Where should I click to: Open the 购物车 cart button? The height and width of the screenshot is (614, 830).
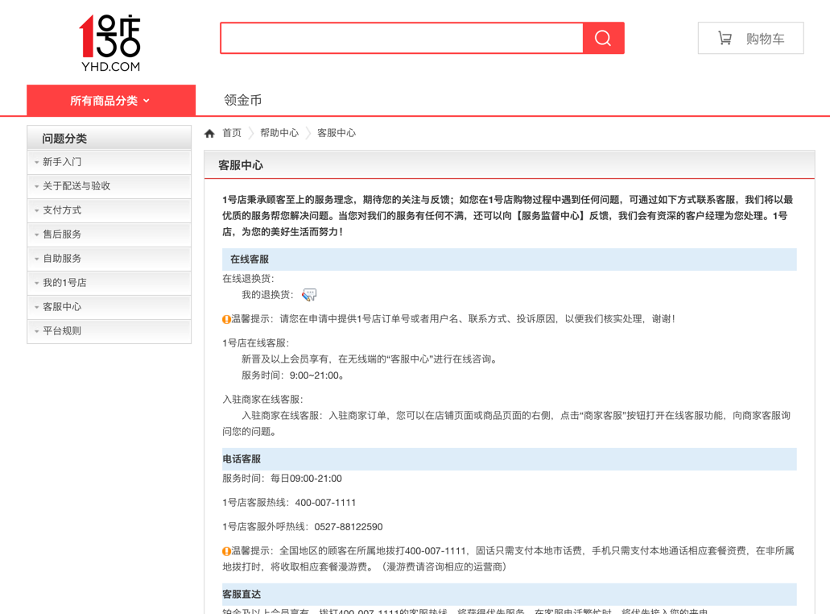click(x=751, y=38)
